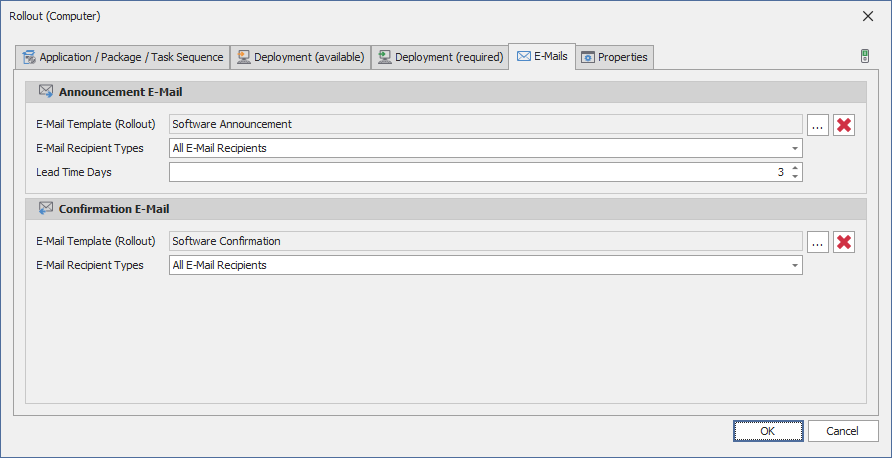Remove Software Announcement template with red X
Screen dimensions: 892x458
pos(844,125)
